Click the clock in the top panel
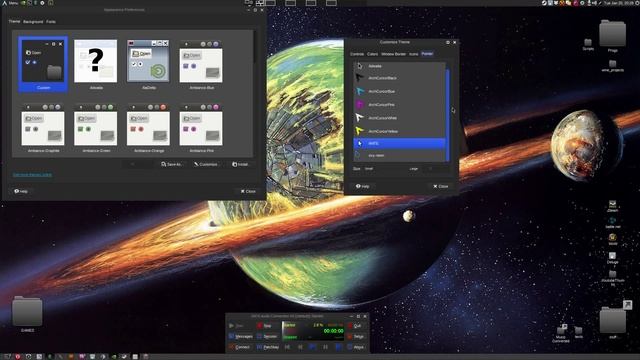Viewport: 640px width, 360px height. [620, 3]
